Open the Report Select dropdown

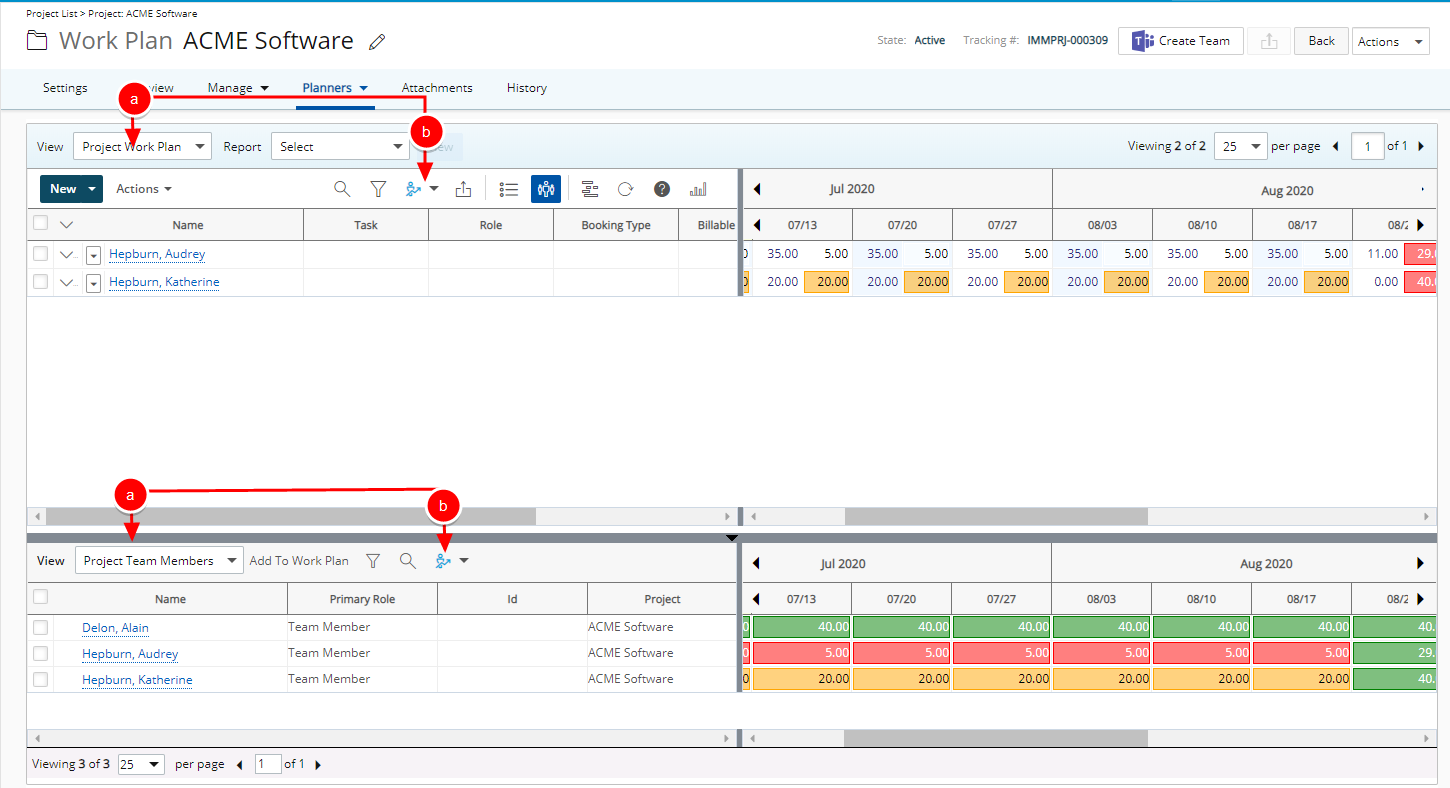(340, 146)
